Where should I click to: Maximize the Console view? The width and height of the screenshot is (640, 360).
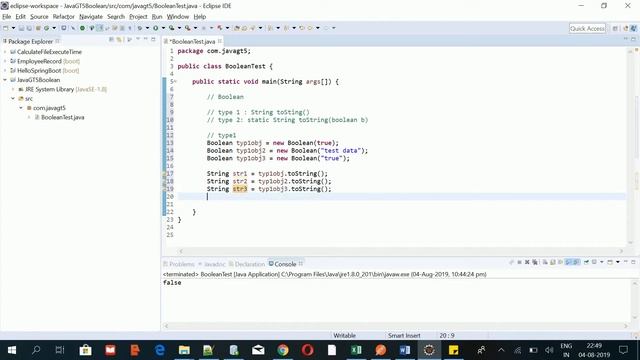coord(633,262)
